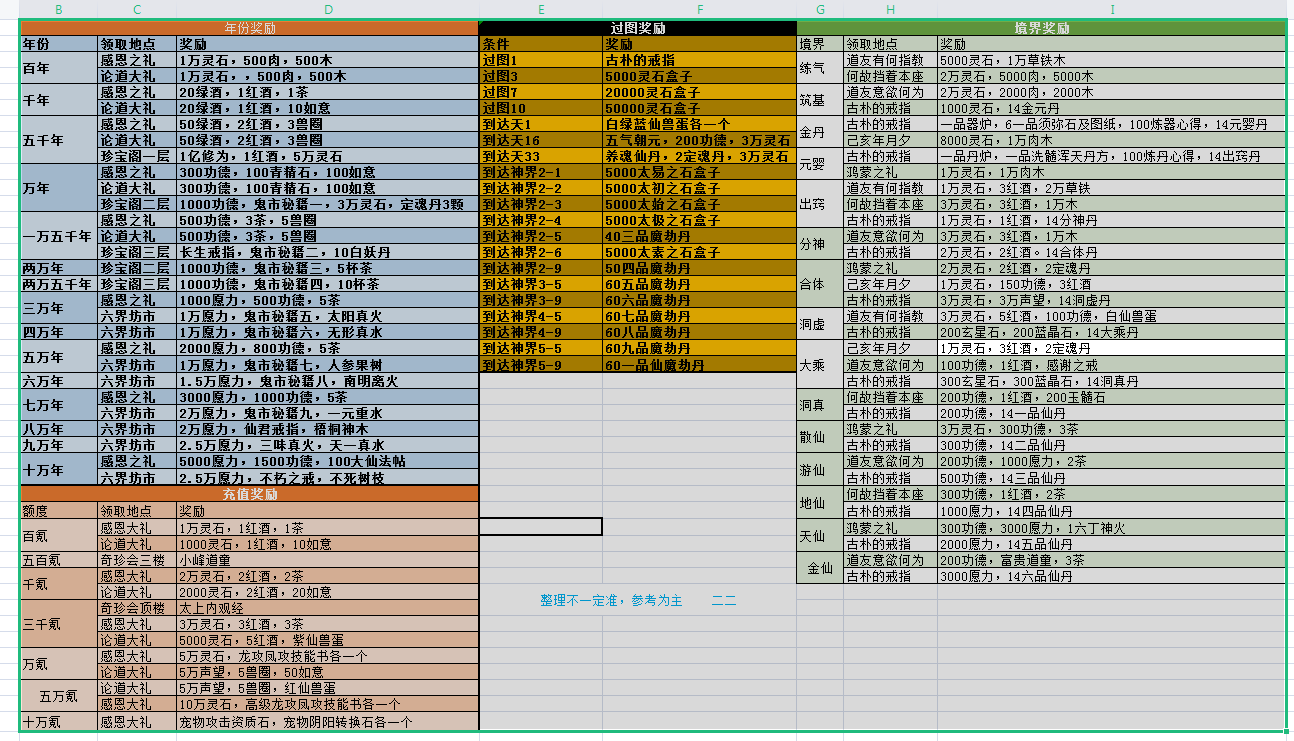This screenshot has height=741, width=1294.
Task: Select the 散仙 realm cell
Action: (x=820, y=437)
